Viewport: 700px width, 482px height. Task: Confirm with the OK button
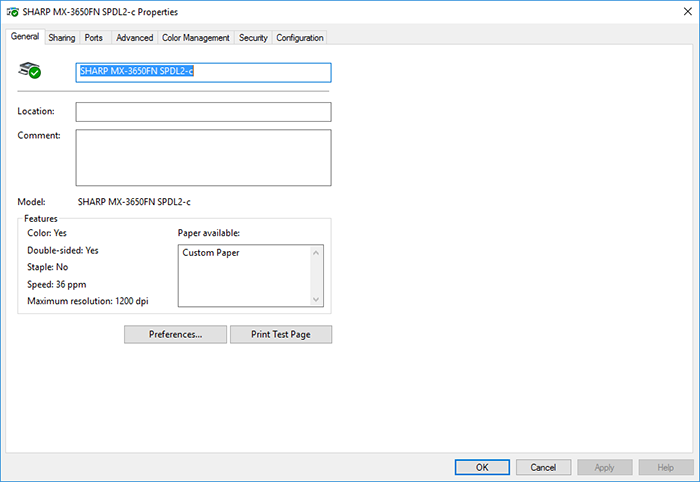click(x=482, y=467)
